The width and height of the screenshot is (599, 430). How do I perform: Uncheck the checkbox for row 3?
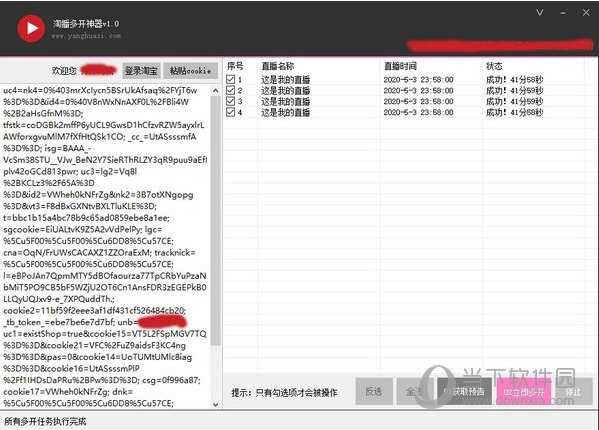click(230, 101)
